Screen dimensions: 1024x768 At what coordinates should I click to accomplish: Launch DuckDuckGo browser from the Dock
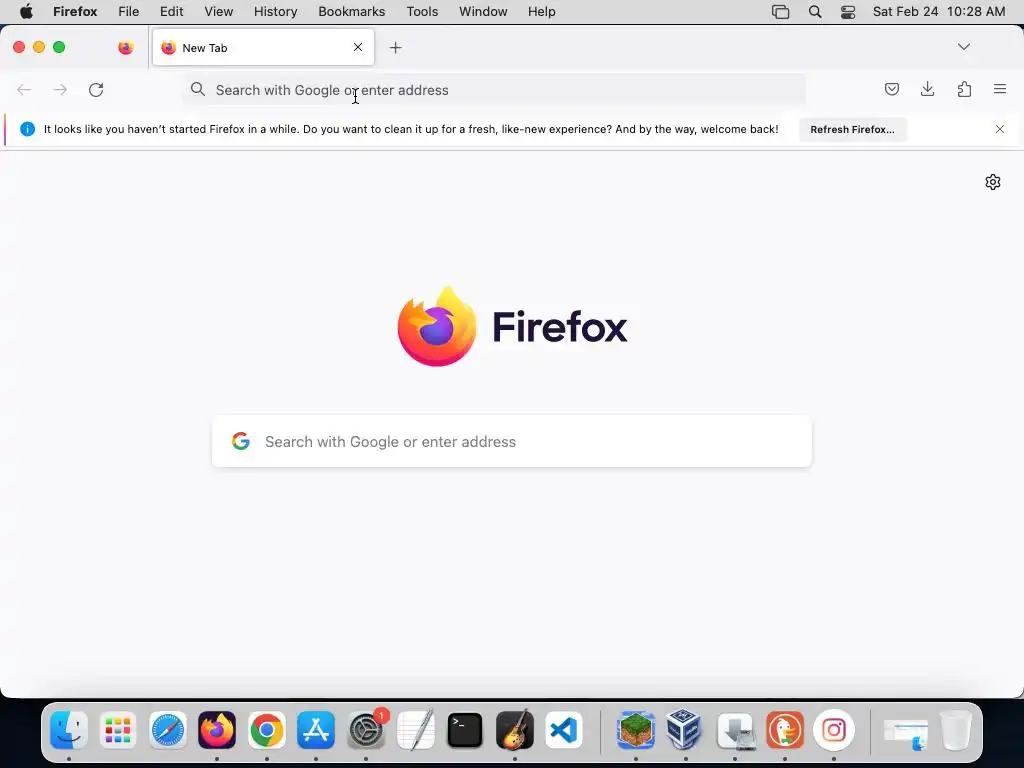[x=785, y=729]
